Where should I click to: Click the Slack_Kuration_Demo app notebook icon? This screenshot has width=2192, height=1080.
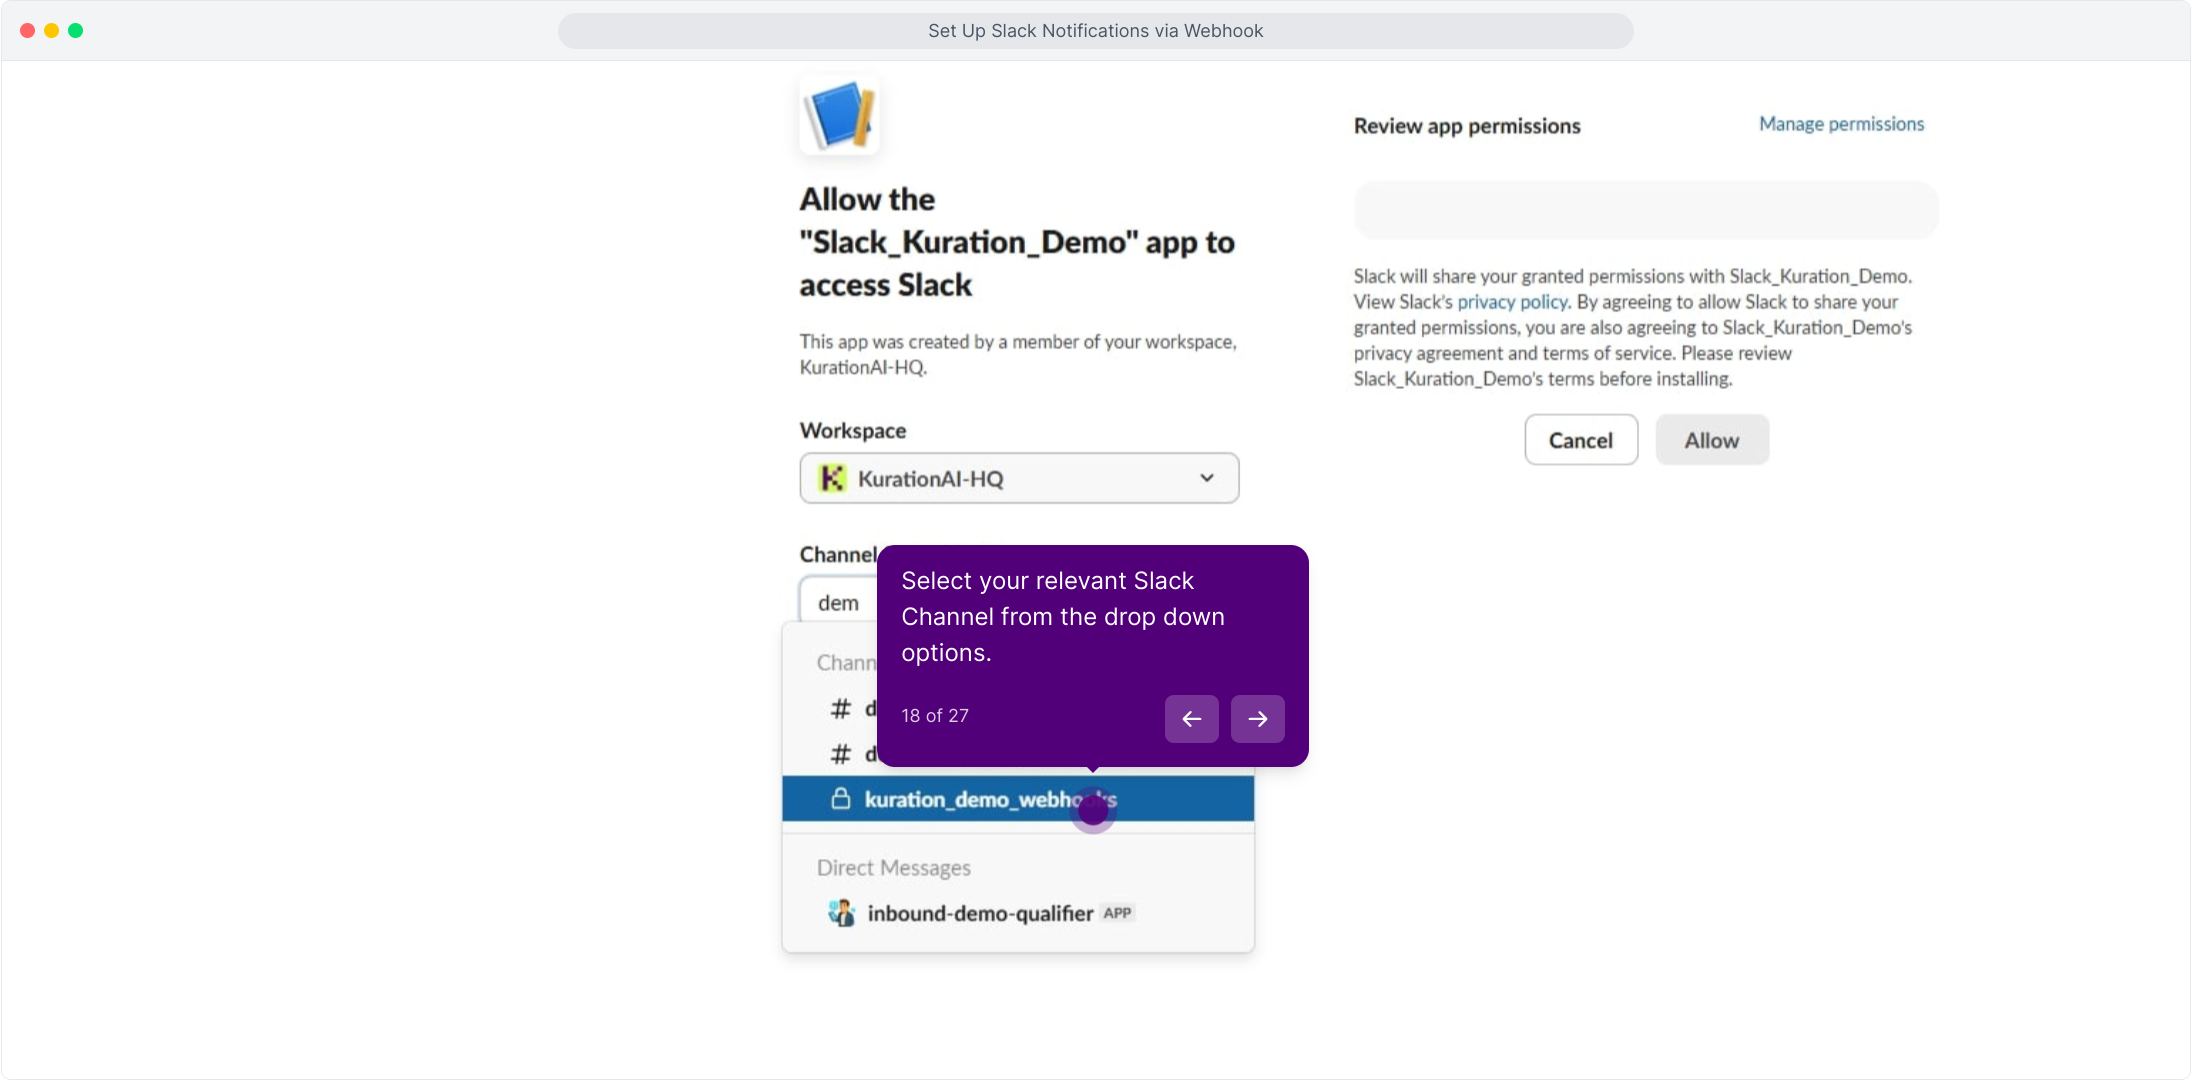coord(839,115)
